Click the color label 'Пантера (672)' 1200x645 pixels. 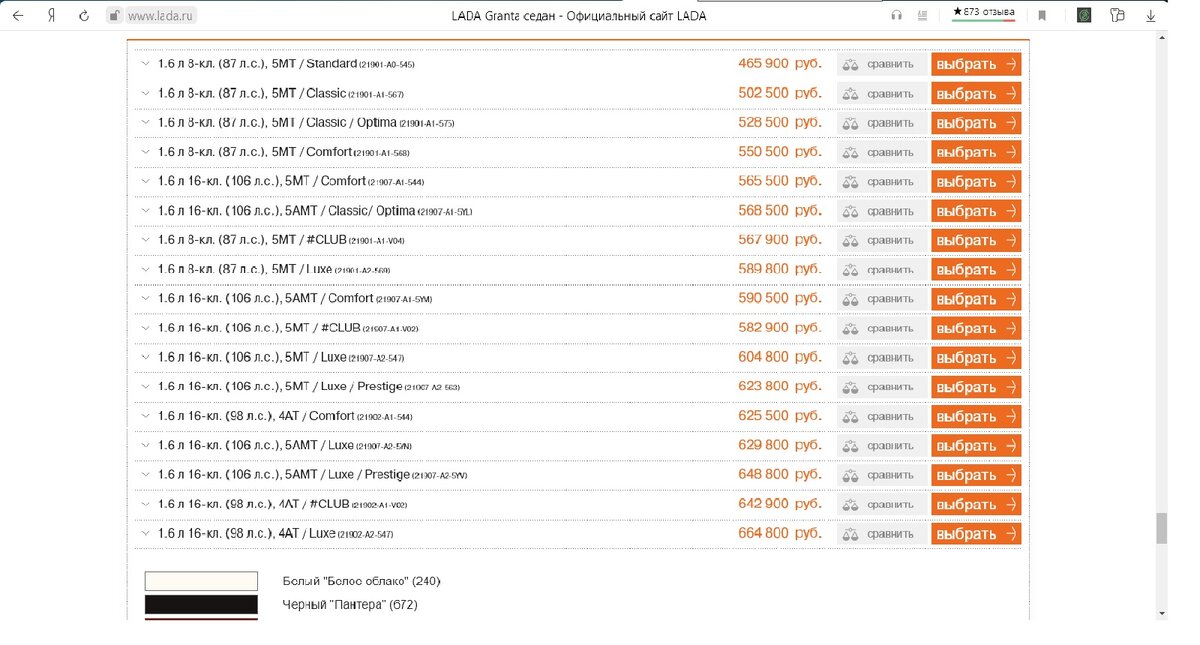coord(350,605)
